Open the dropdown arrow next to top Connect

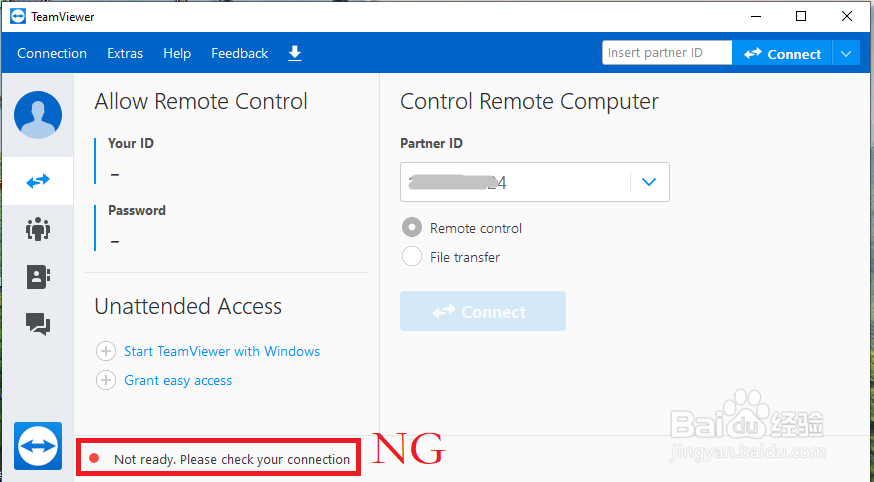(x=846, y=54)
